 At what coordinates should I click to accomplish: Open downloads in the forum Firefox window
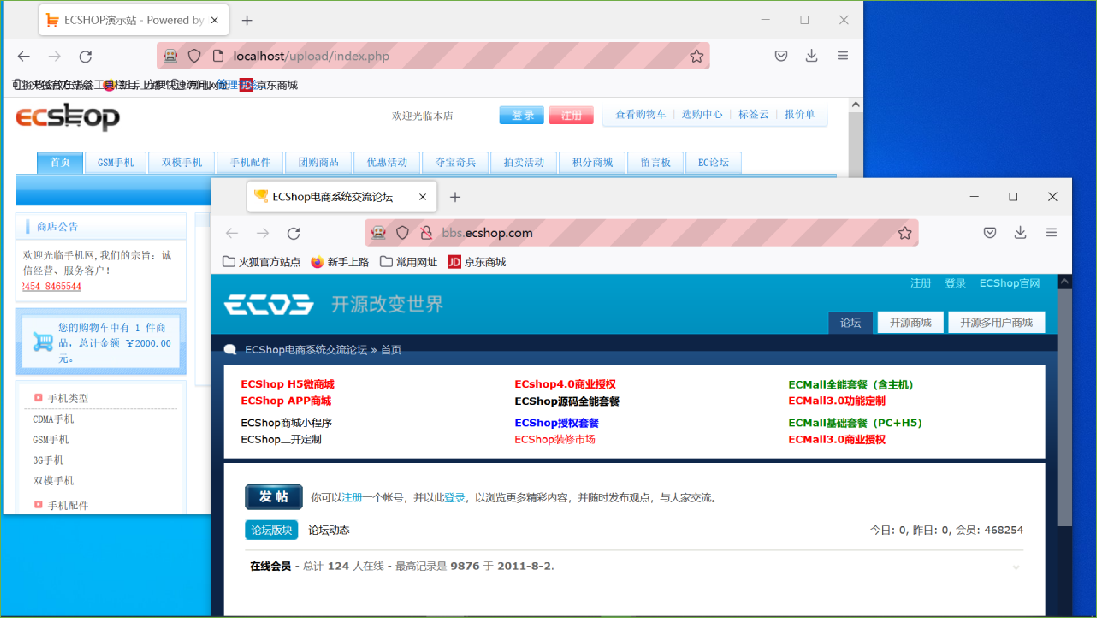[1020, 232]
